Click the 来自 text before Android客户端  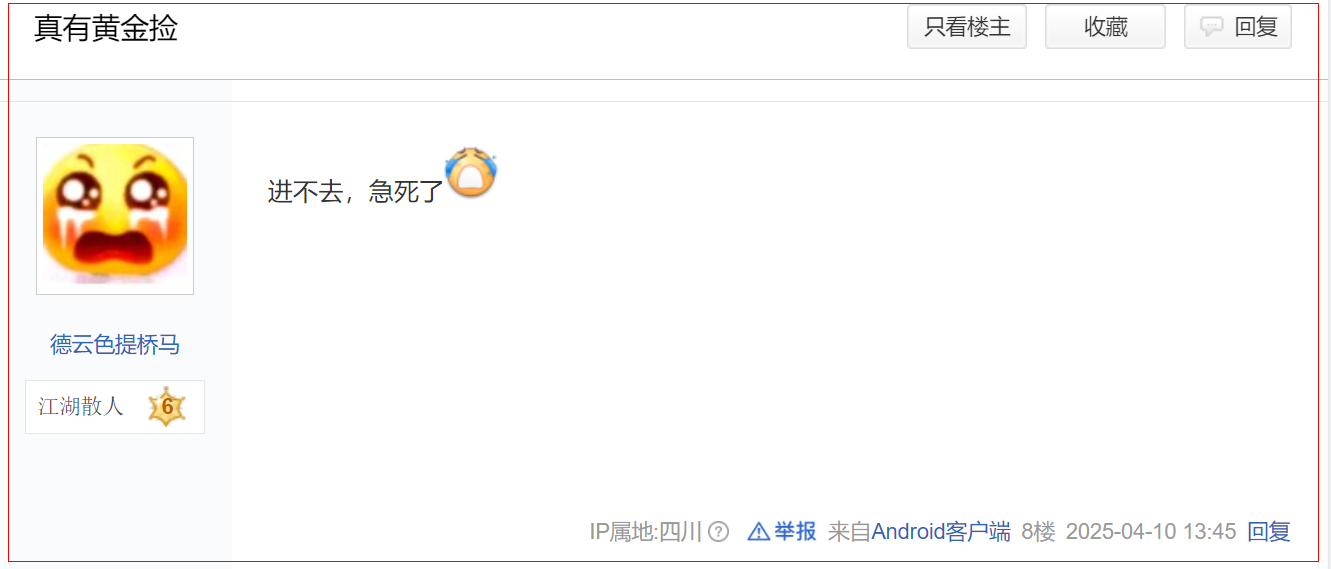point(850,532)
